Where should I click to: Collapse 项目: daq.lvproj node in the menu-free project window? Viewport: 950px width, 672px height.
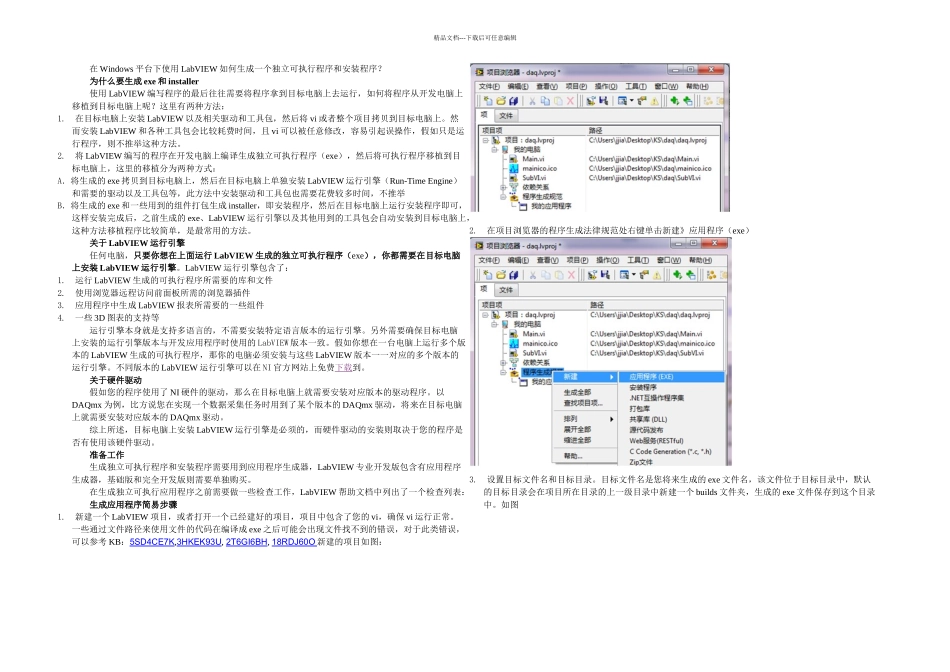[485, 141]
